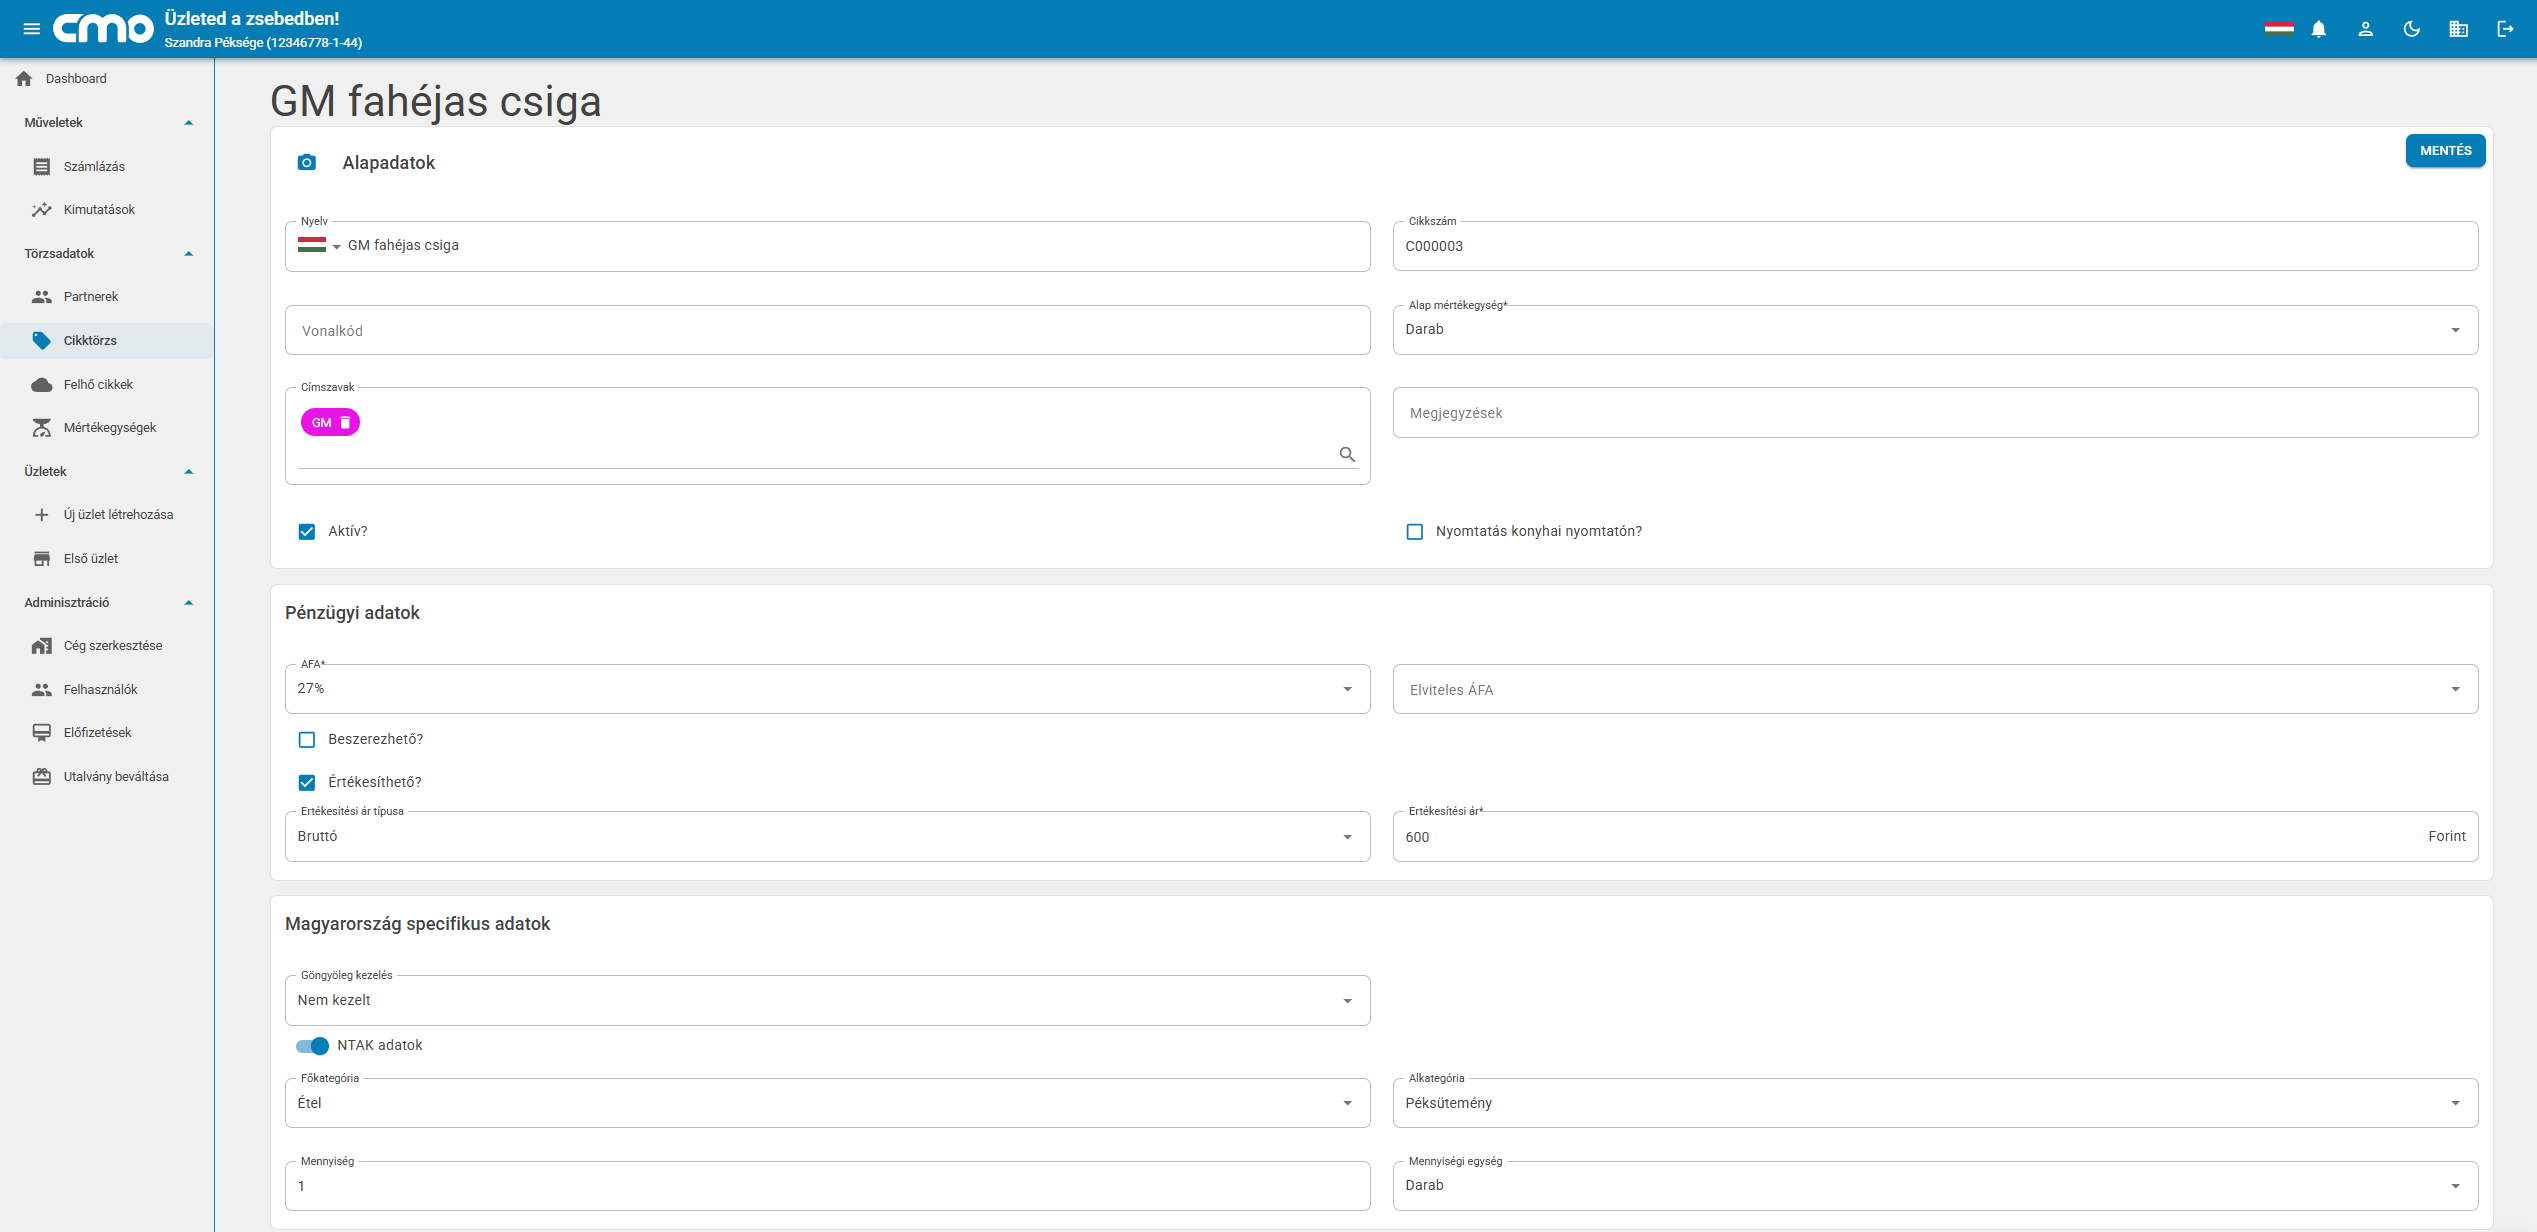This screenshot has height=1232, width=2537.
Task: Click the Utalvány beváltása voucher icon
Action: coord(41,777)
